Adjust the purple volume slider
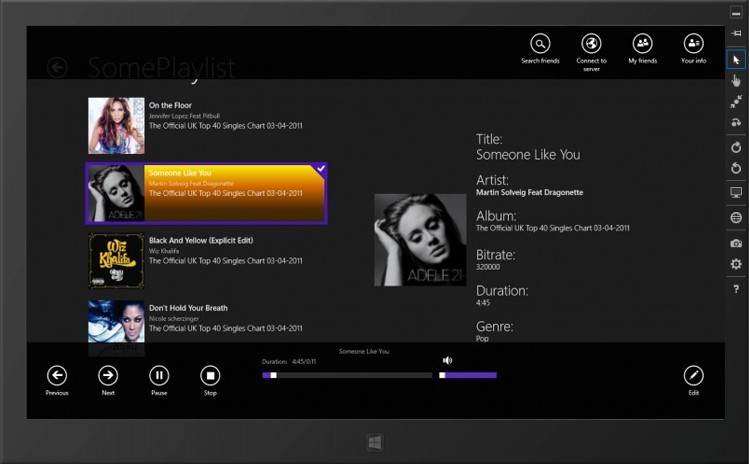 tap(468, 376)
